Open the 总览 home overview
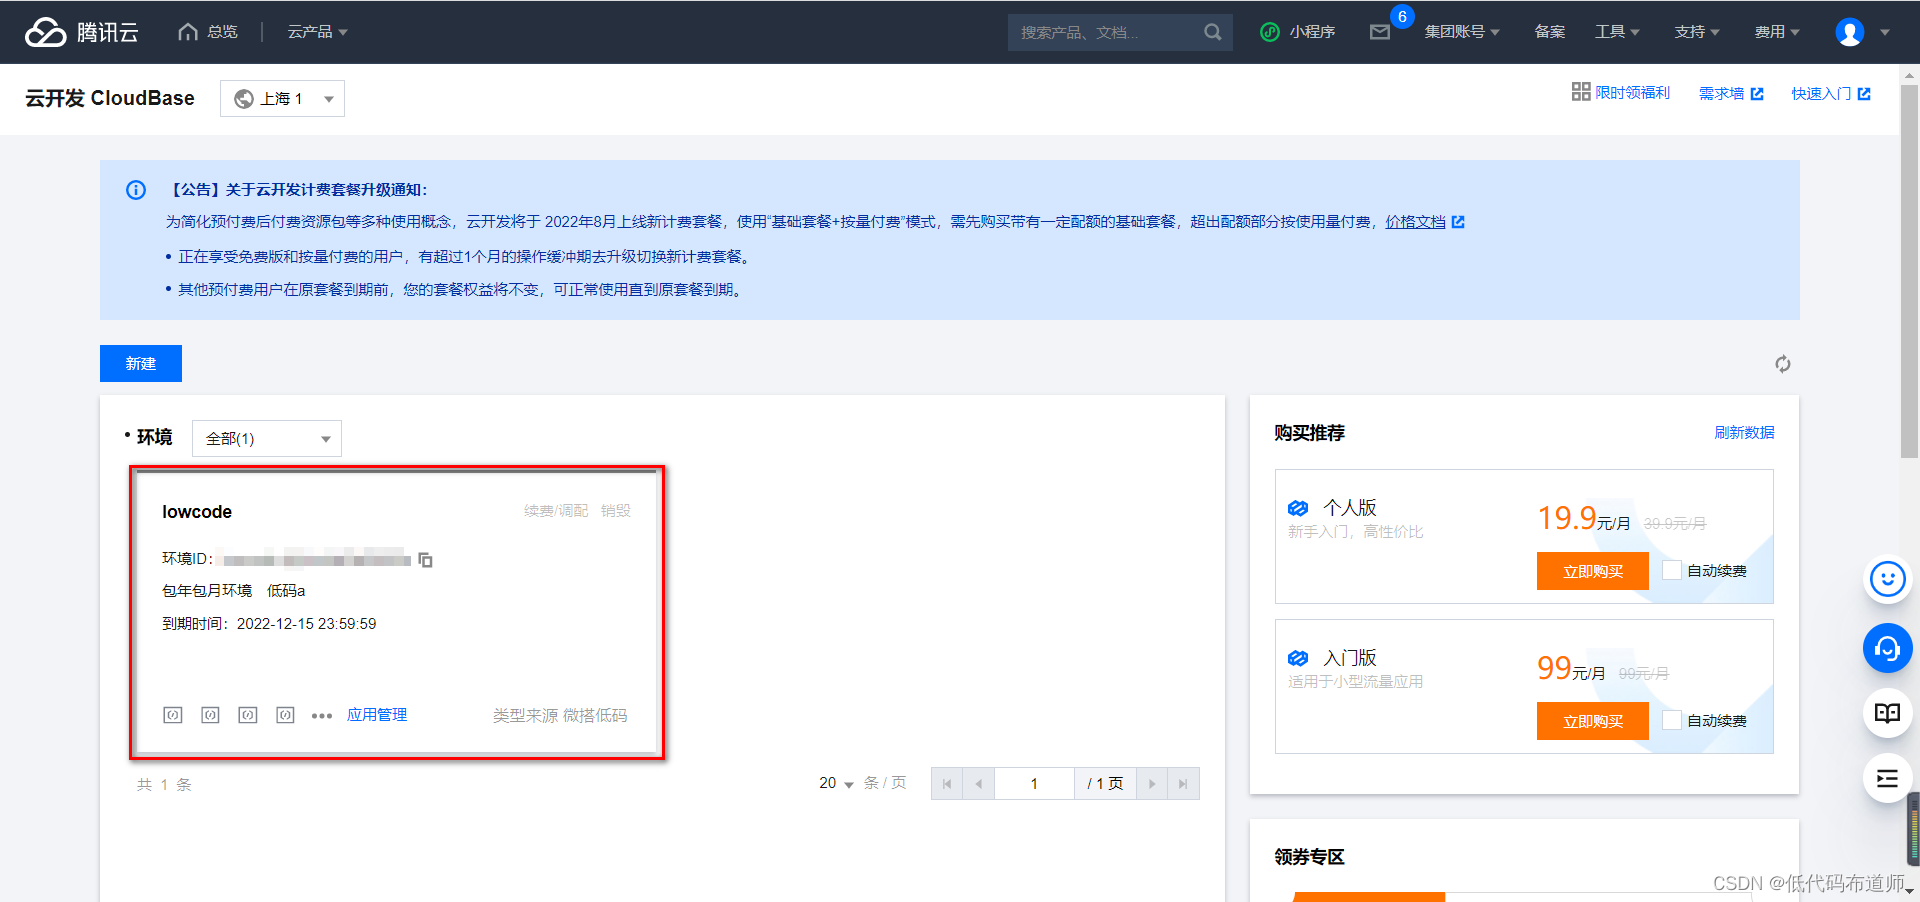The image size is (1920, 902). pos(208,32)
